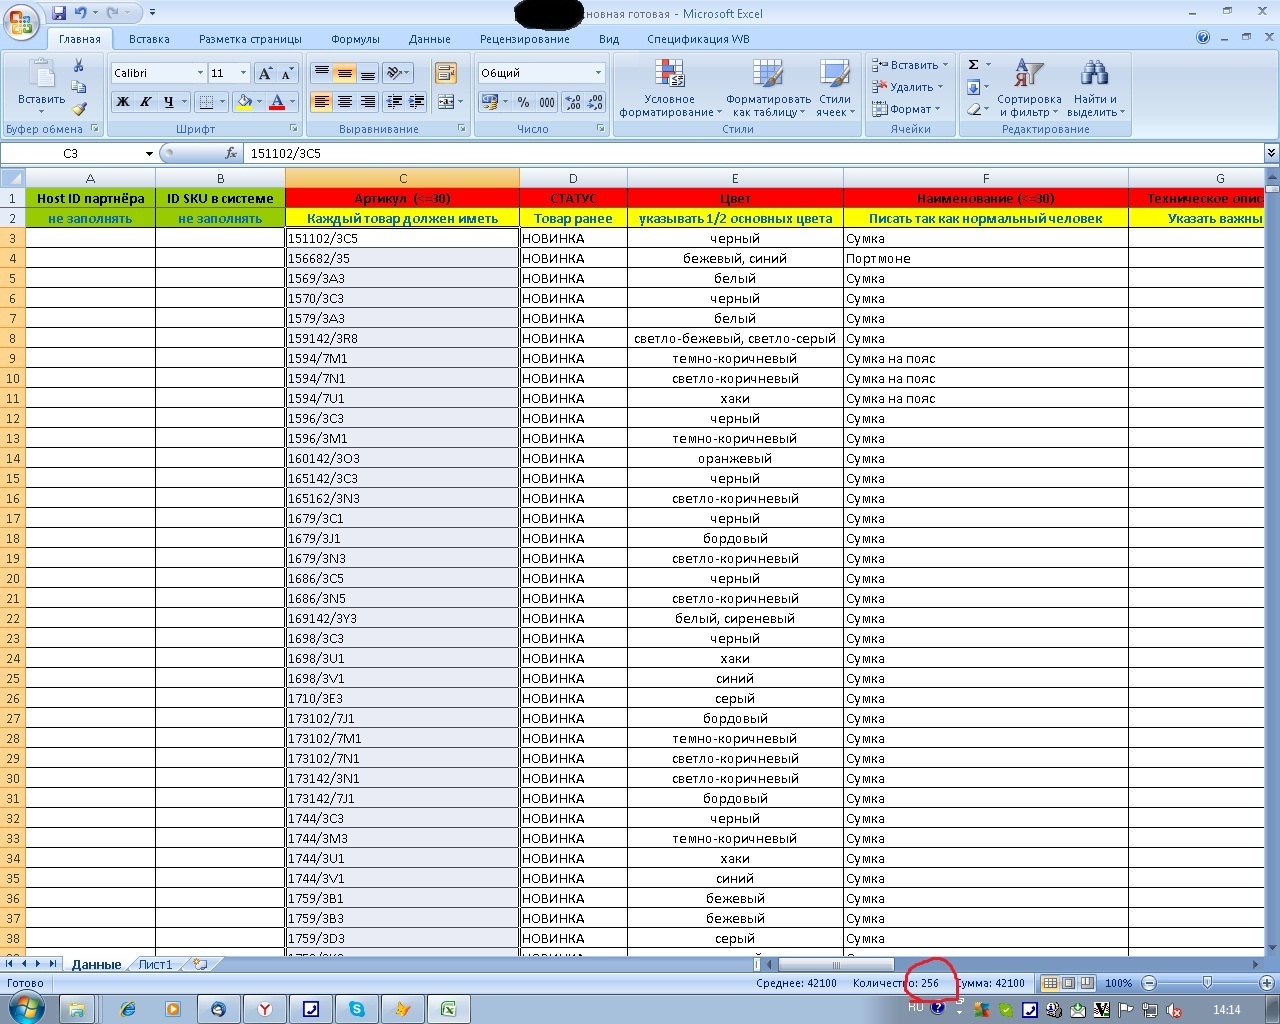
Task: Increase the font size with the large A
Action: click(x=264, y=73)
